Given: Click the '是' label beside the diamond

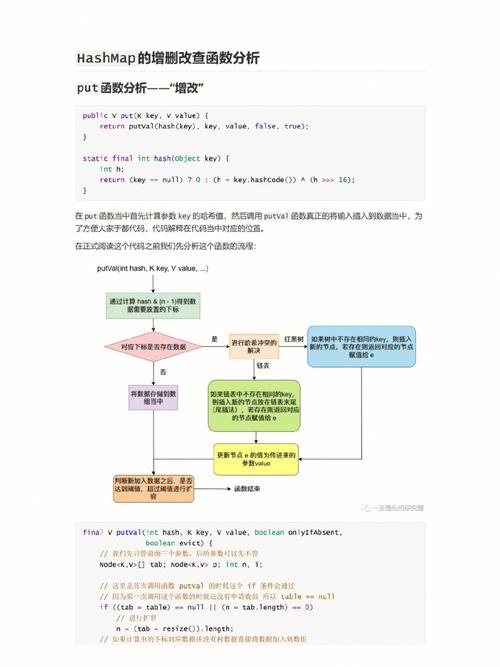Looking at the screenshot, I should pyautogui.click(x=214, y=339).
